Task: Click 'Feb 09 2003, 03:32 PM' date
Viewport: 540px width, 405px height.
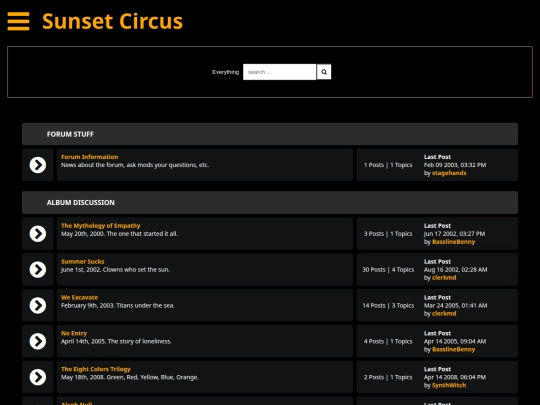Action: (x=455, y=165)
